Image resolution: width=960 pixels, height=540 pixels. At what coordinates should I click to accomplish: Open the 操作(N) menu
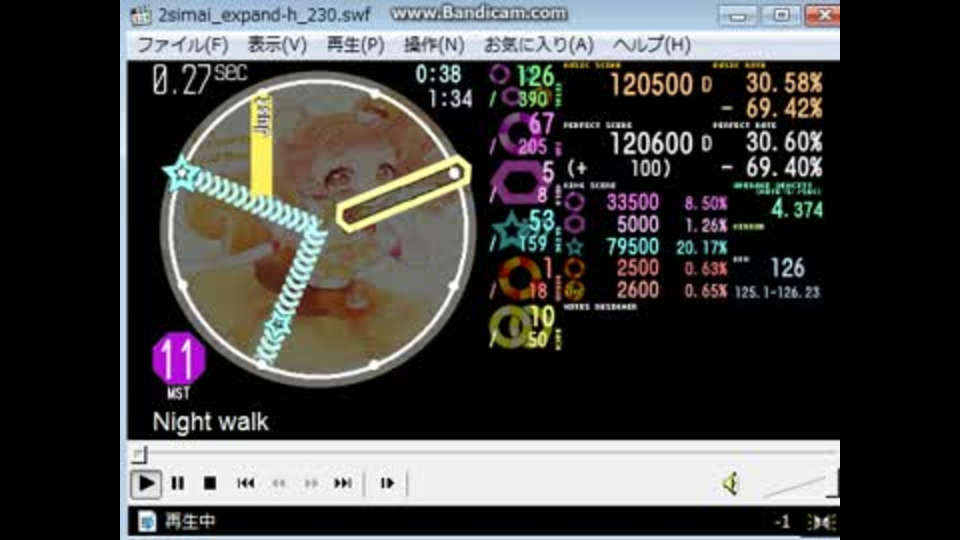(433, 45)
